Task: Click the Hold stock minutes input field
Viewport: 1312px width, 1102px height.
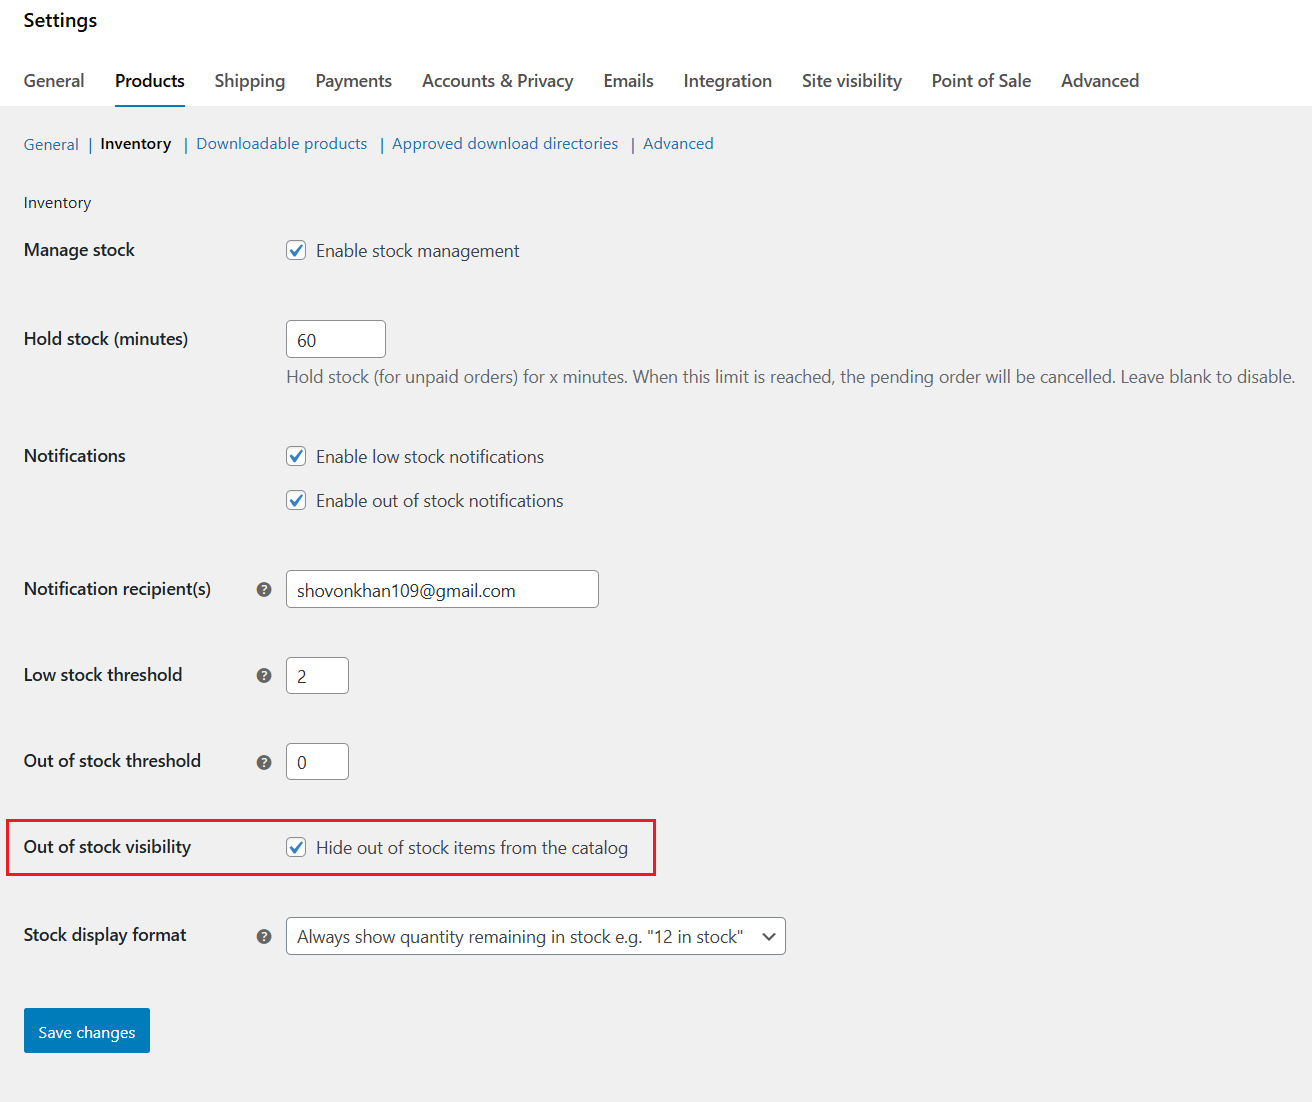Action: [x=335, y=339]
